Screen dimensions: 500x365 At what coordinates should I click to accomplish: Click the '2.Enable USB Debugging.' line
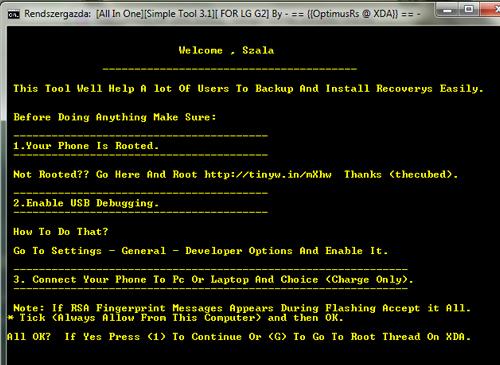(86, 203)
